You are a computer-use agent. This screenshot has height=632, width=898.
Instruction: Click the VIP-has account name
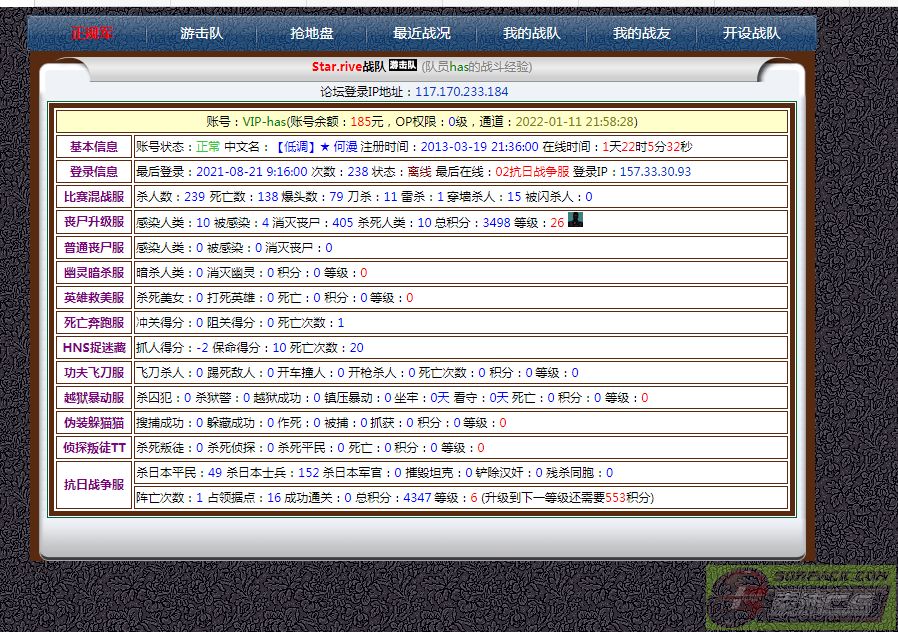[x=264, y=121]
